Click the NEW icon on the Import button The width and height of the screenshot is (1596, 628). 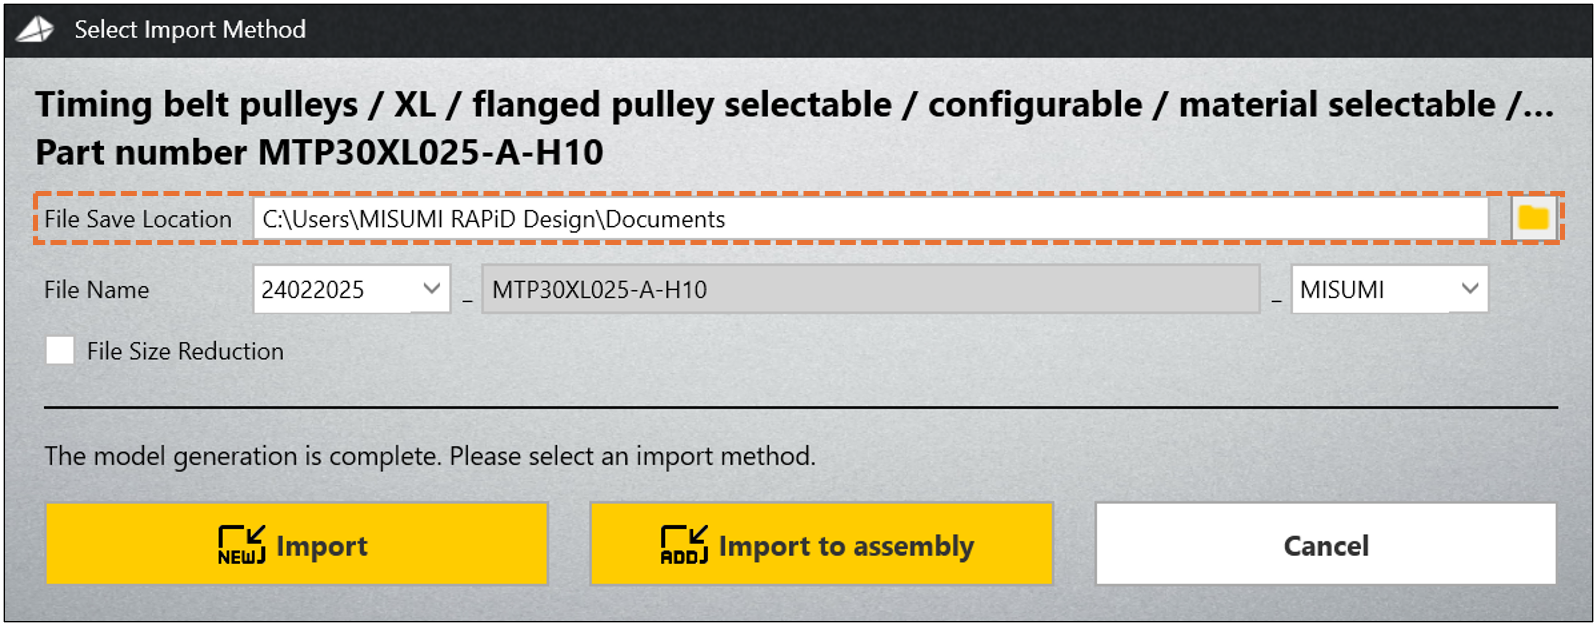click(x=242, y=545)
